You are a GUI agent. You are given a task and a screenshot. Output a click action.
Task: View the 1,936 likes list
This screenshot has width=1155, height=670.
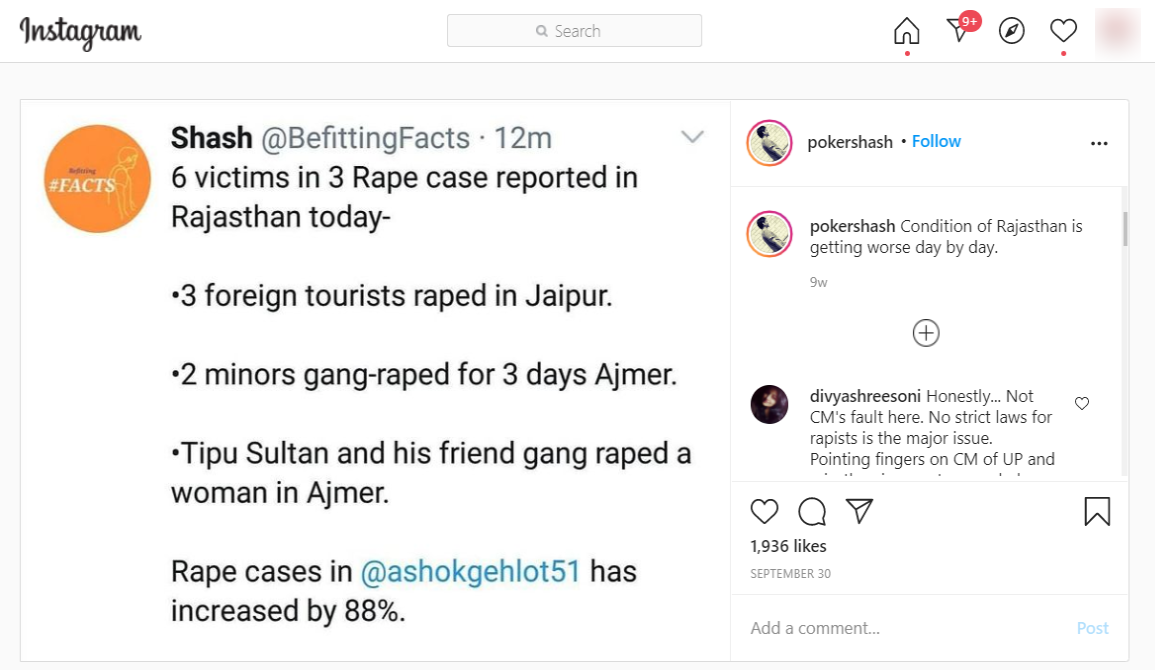coord(788,546)
